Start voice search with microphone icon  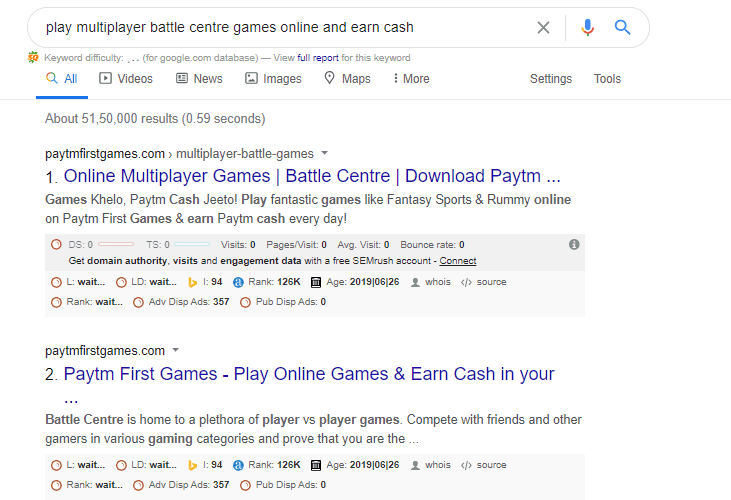point(587,27)
